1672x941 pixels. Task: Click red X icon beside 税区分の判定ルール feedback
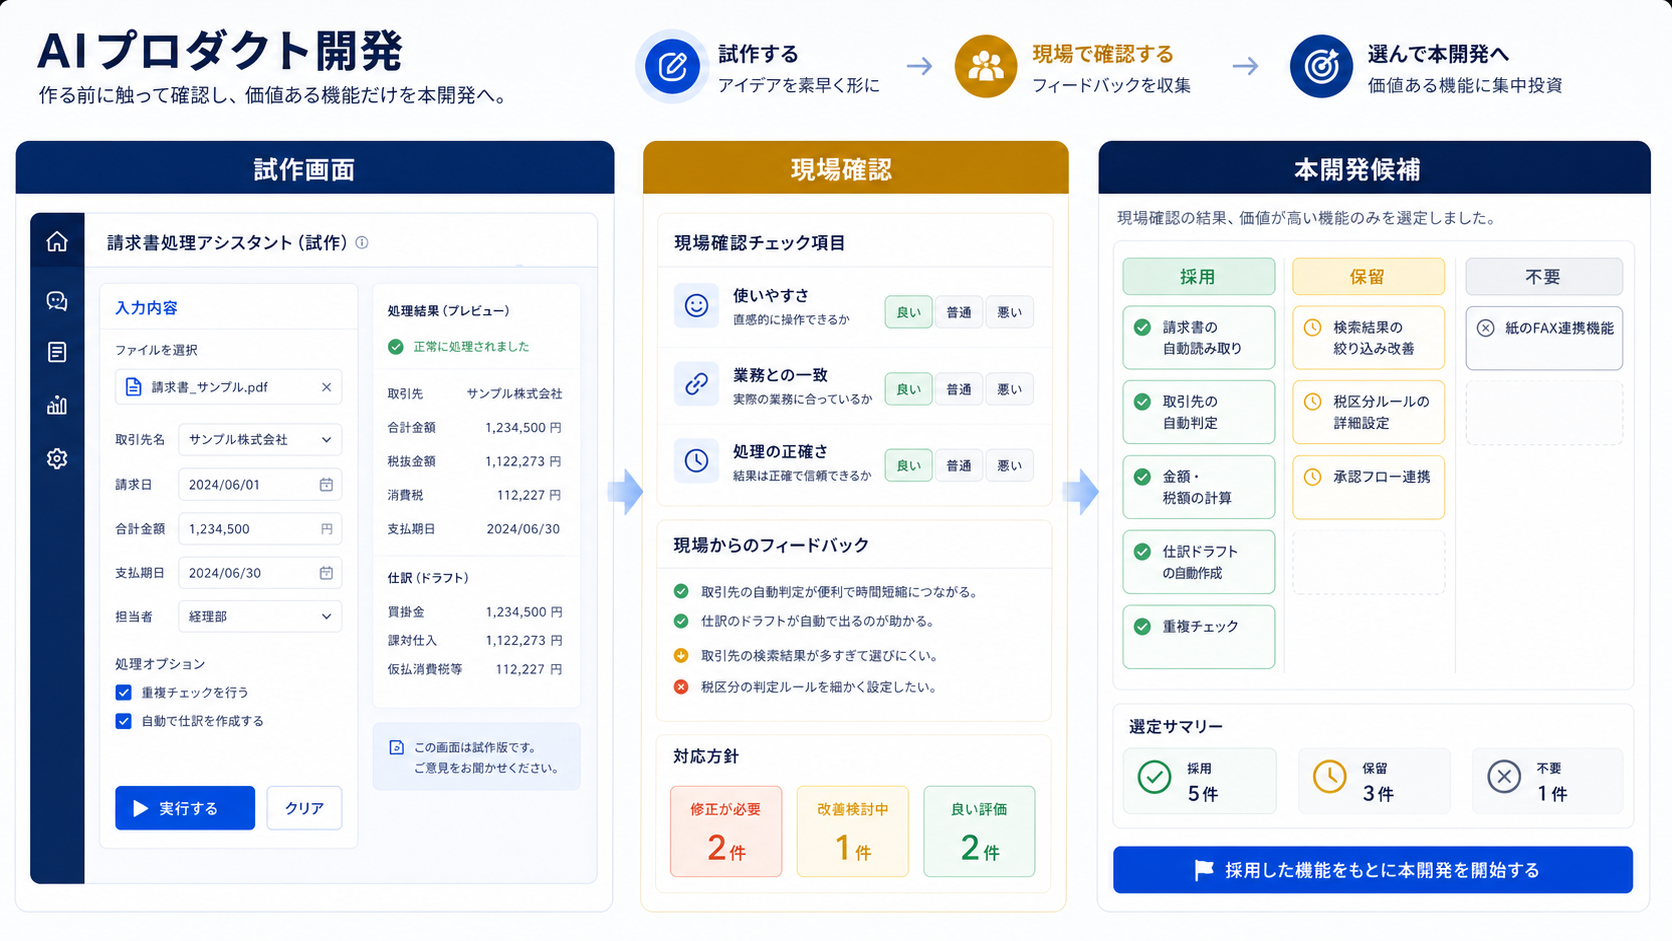click(681, 687)
